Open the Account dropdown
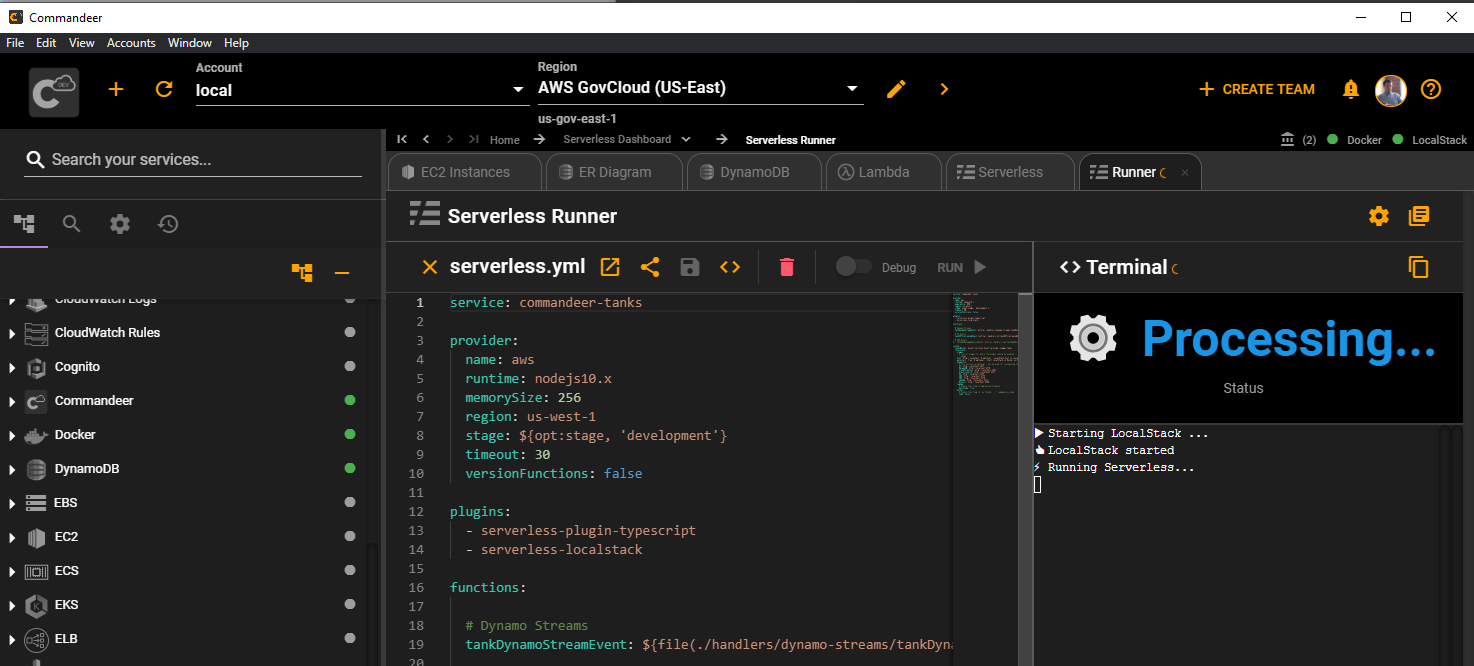The height and width of the screenshot is (666, 1474). [361, 90]
